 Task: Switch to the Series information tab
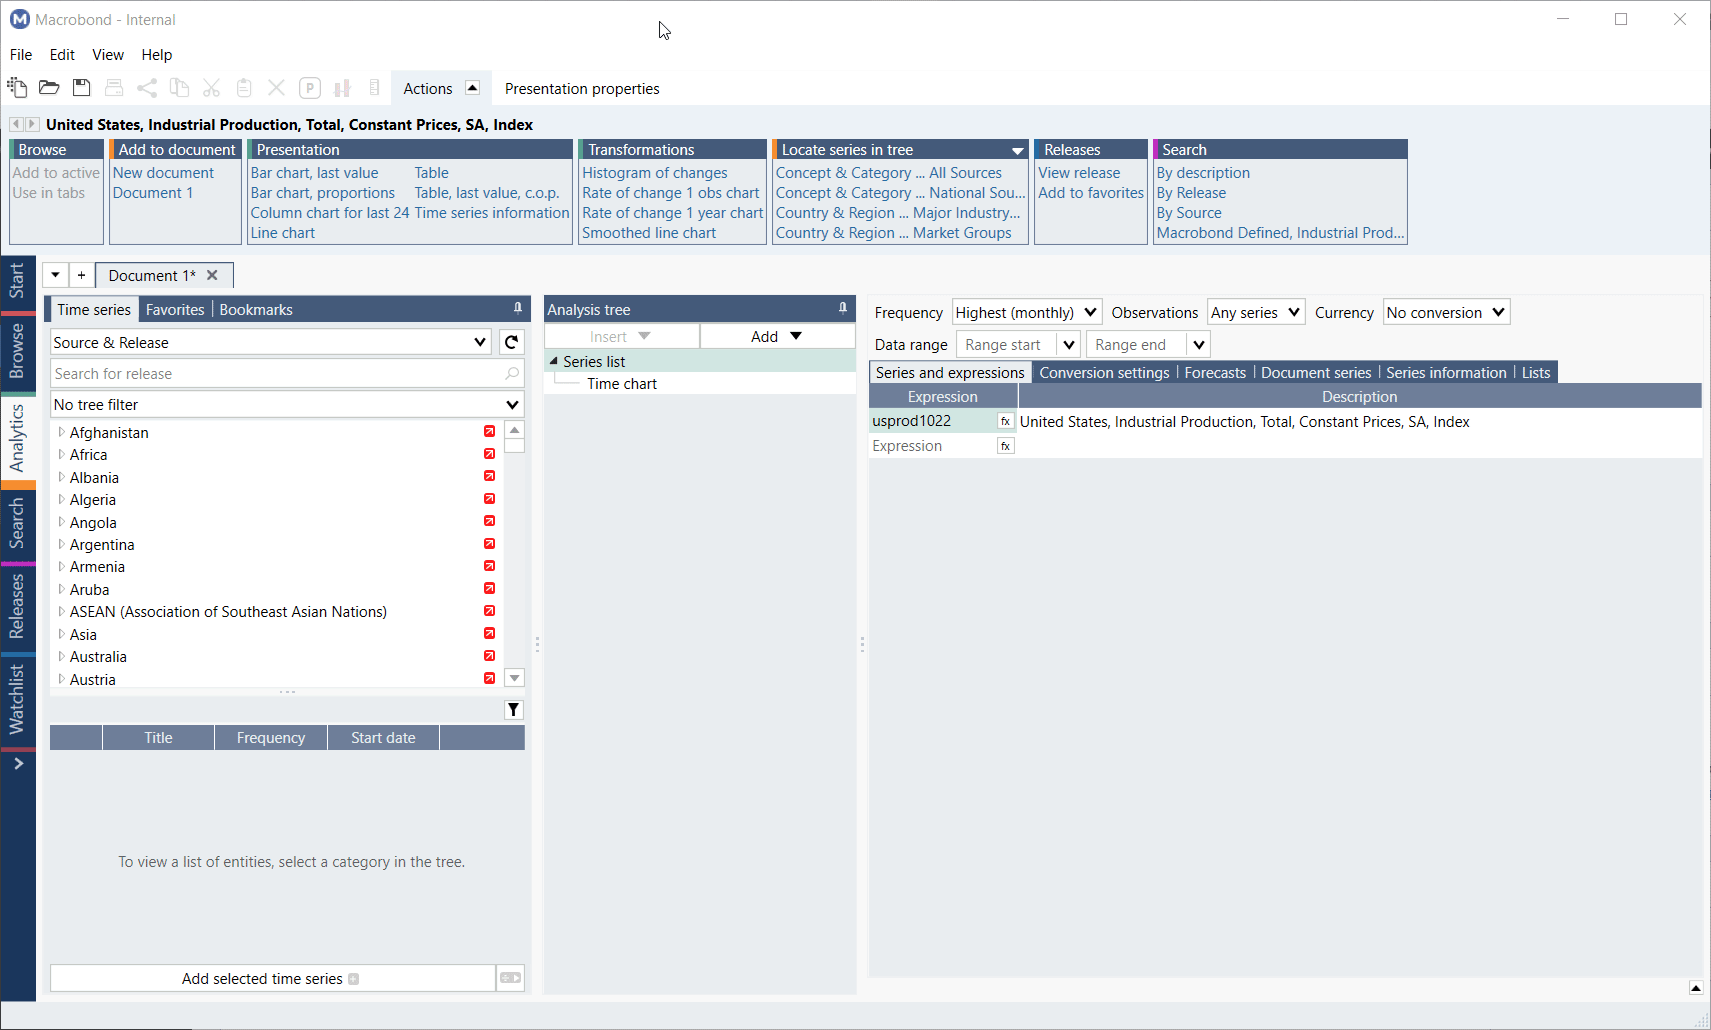coord(1446,372)
